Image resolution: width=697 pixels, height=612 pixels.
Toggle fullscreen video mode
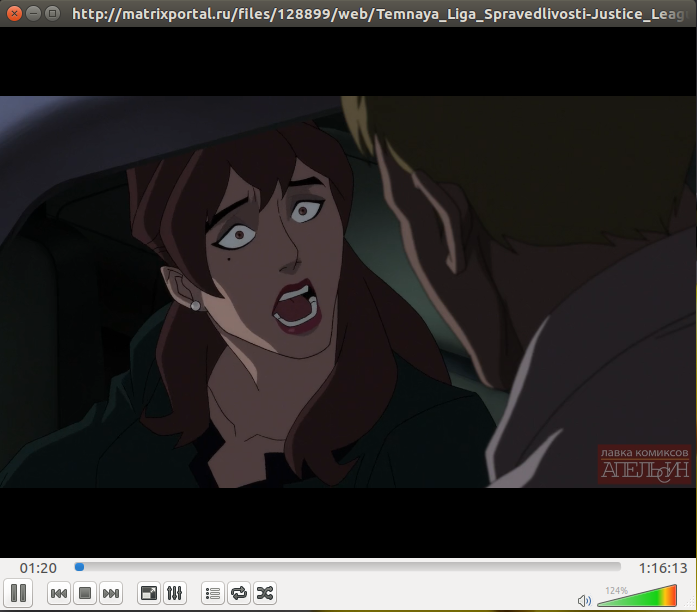[149, 593]
